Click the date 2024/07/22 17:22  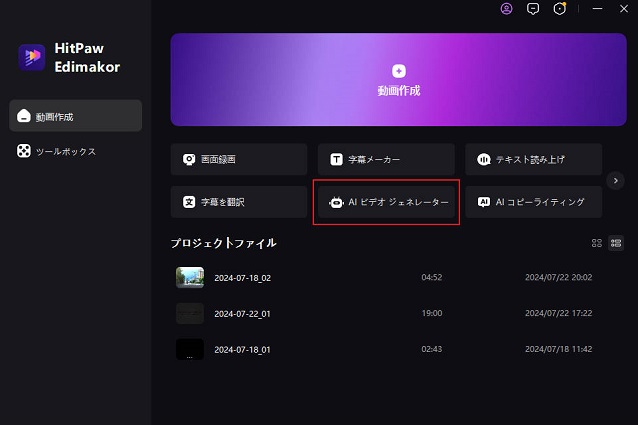559,313
